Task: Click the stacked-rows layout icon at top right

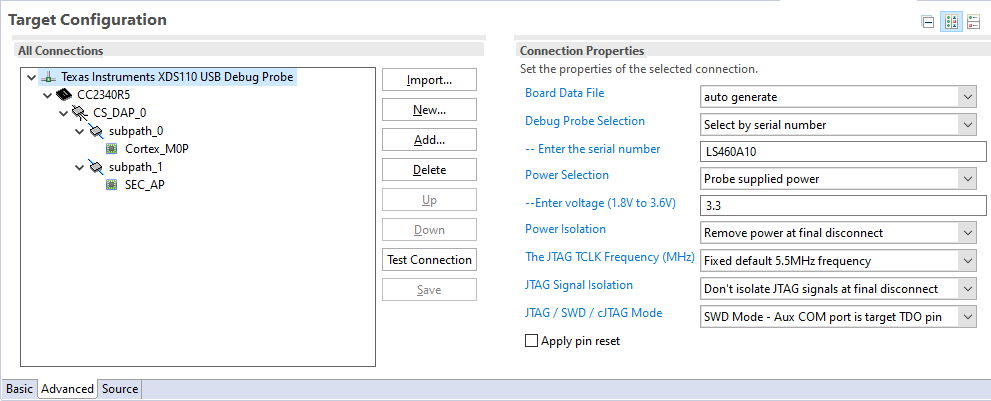Action: [x=974, y=22]
